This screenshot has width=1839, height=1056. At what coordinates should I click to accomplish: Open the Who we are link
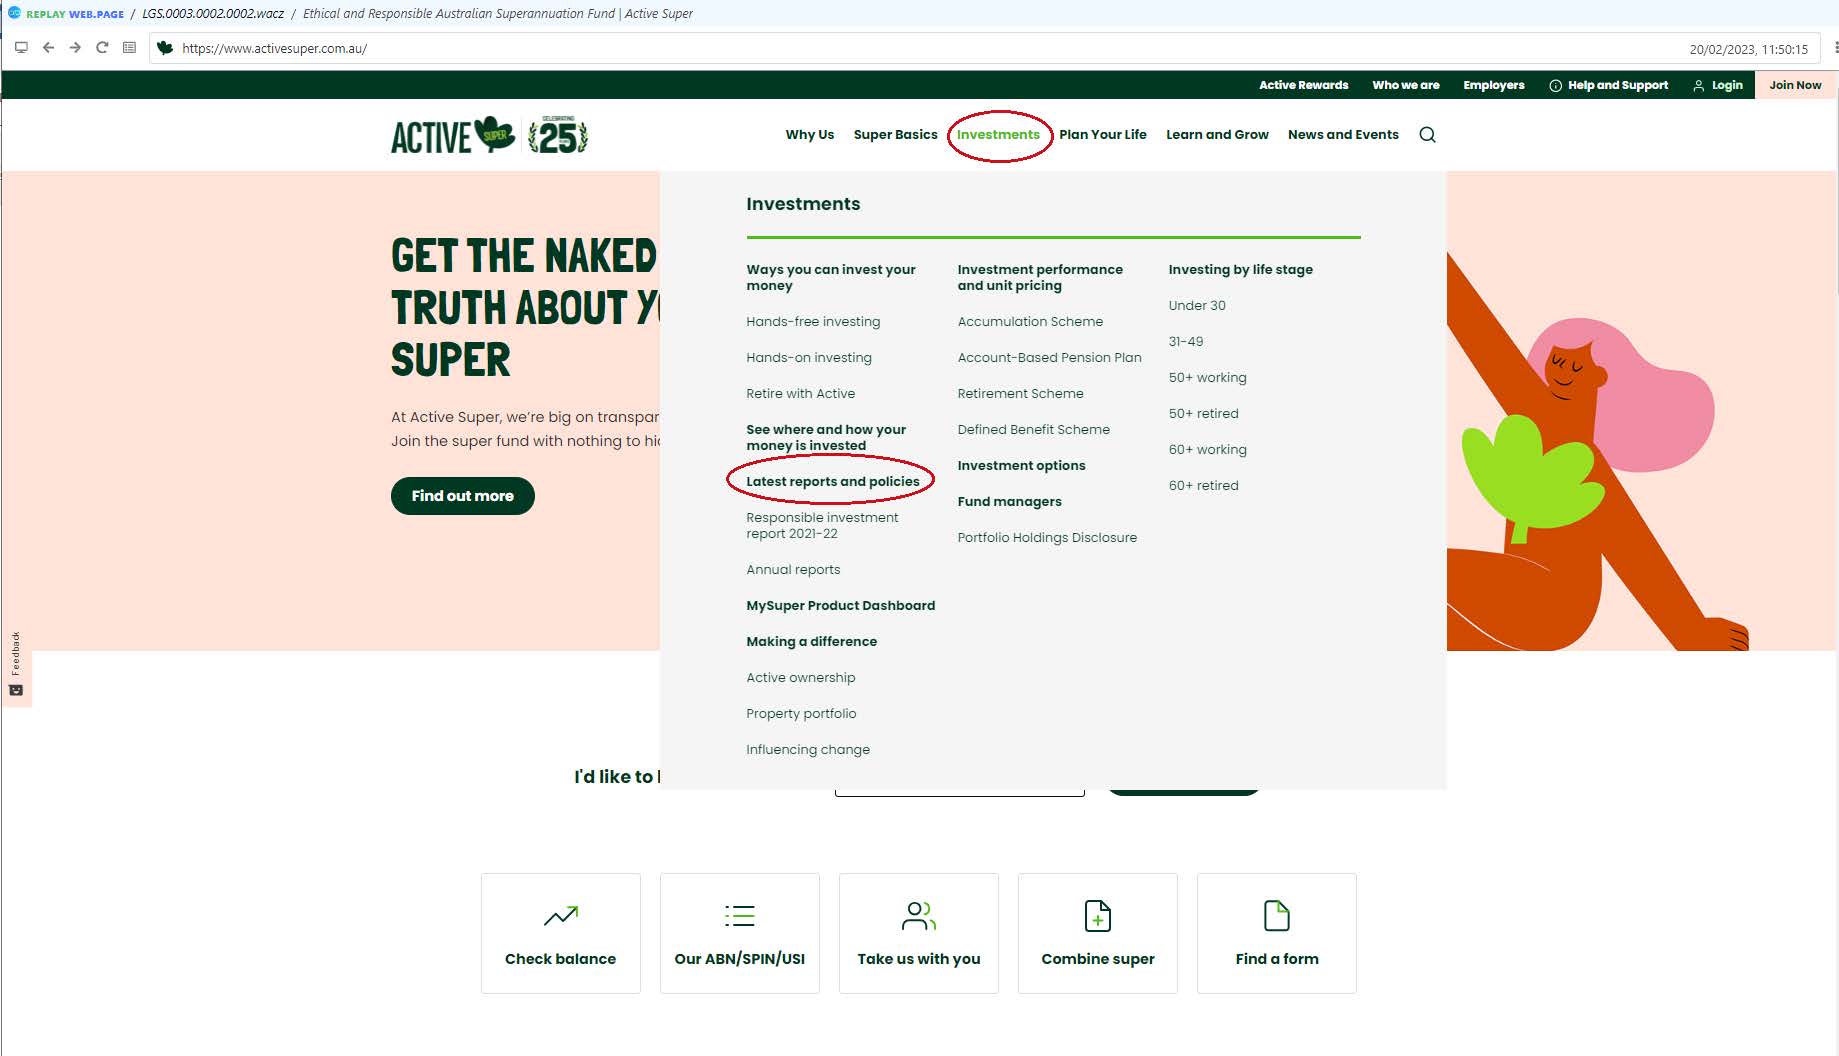click(x=1406, y=85)
